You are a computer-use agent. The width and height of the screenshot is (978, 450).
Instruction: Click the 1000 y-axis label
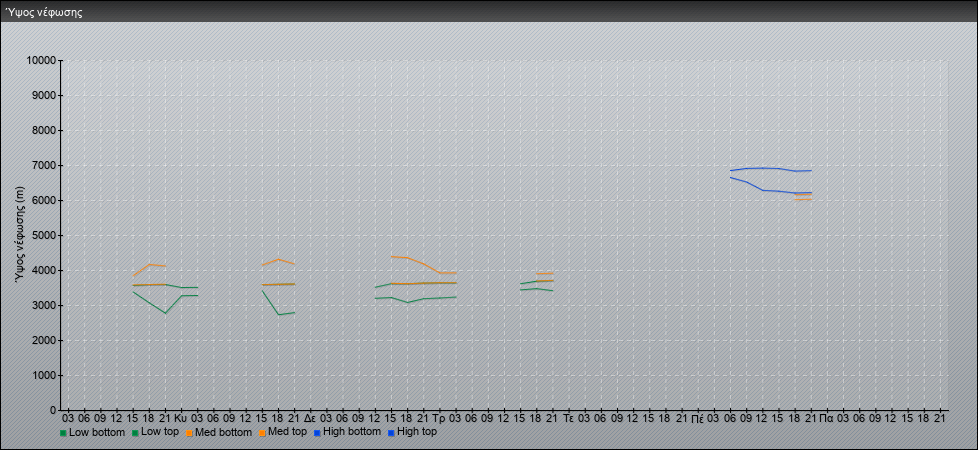coord(43,375)
